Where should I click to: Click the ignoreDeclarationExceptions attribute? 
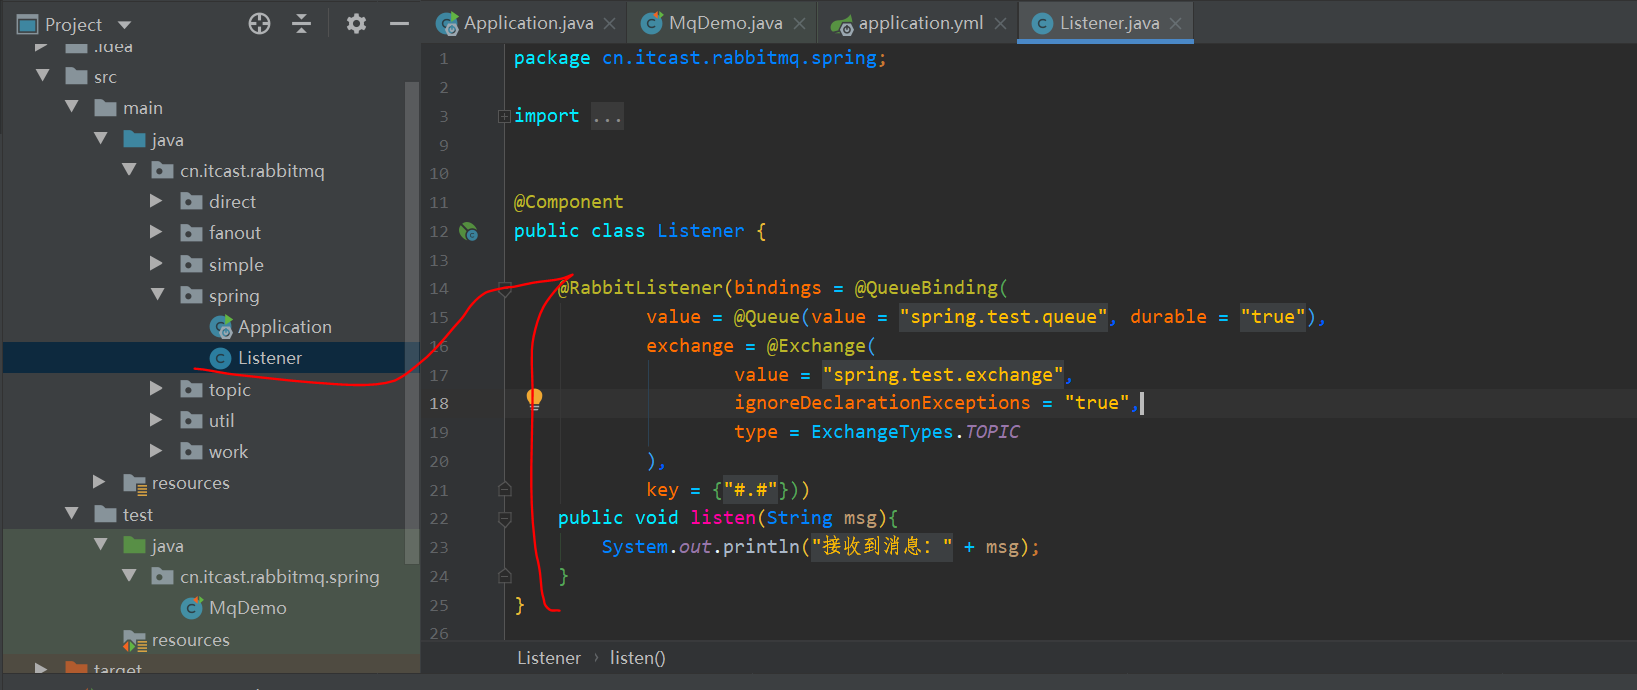[x=882, y=403]
